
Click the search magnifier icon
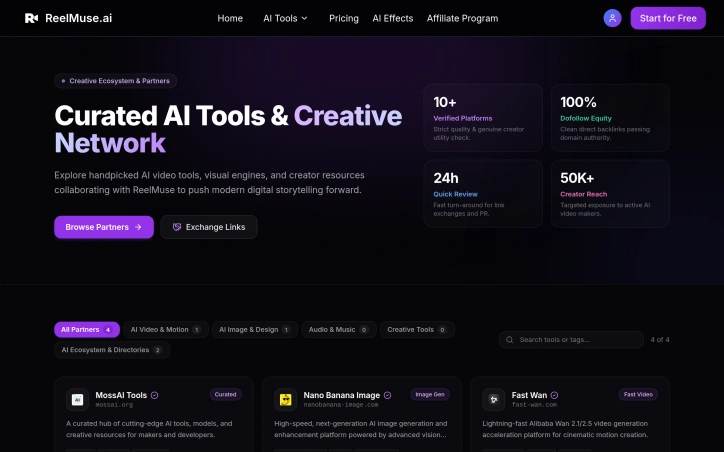pos(509,340)
